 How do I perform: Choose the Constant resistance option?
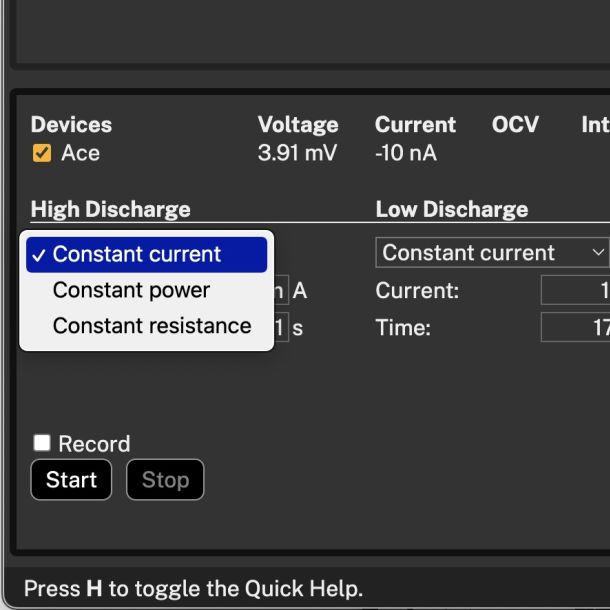[x=151, y=325]
